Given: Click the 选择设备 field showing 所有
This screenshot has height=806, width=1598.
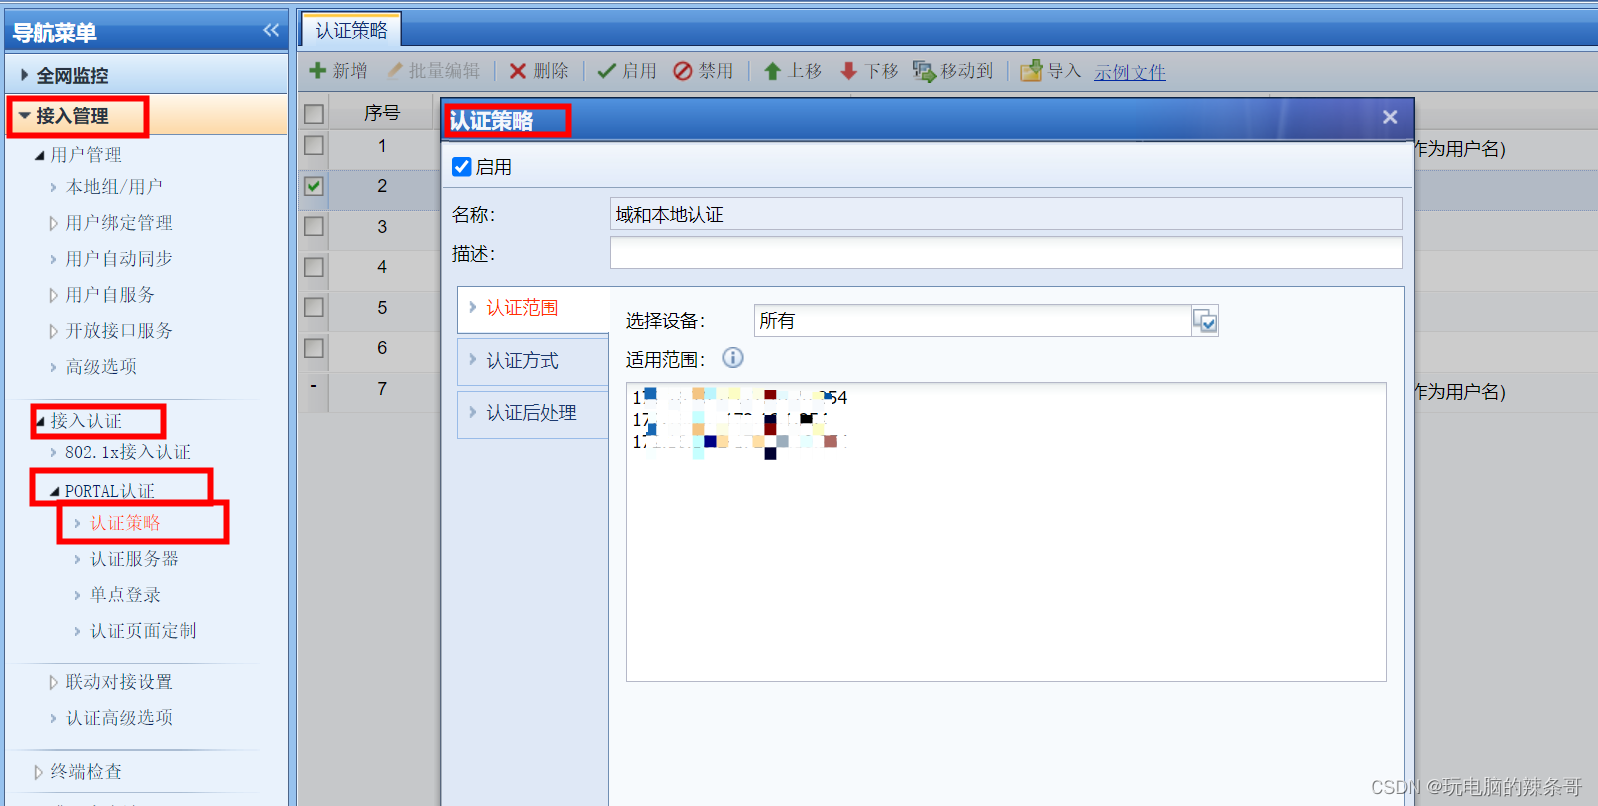Looking at the screenshot, I should pyautogui.click(x=972, y=321).
